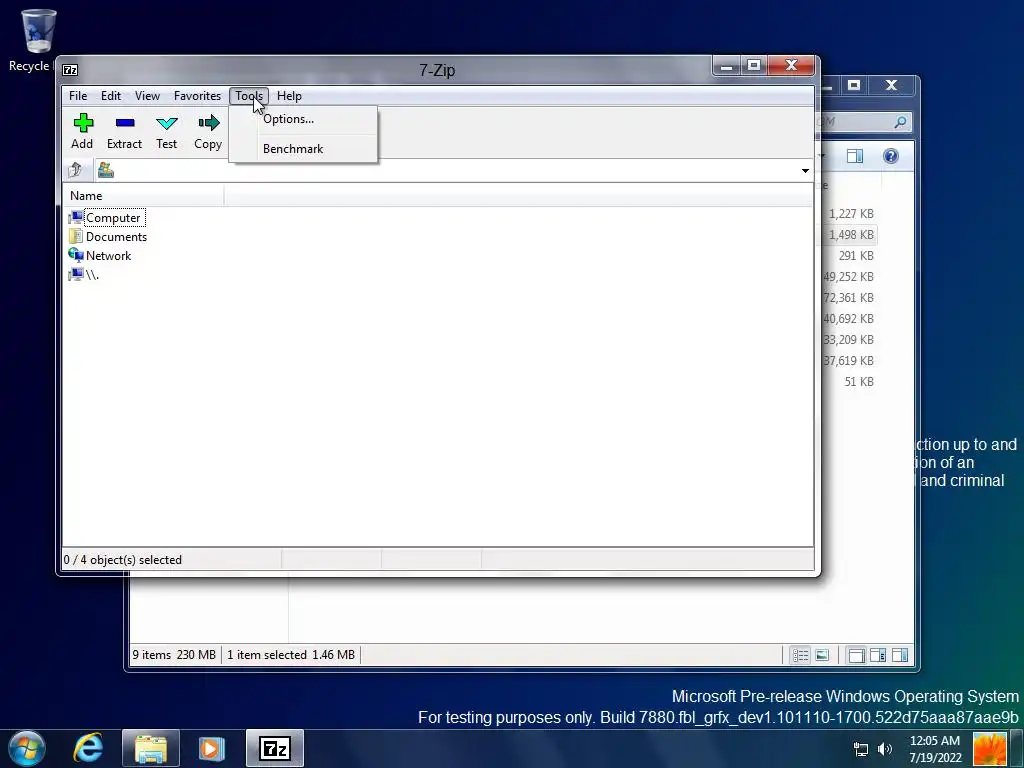Click the first pane layout icon in Explorer status bar
This screenshot has height=768, width=1024.
pos(856,655)
